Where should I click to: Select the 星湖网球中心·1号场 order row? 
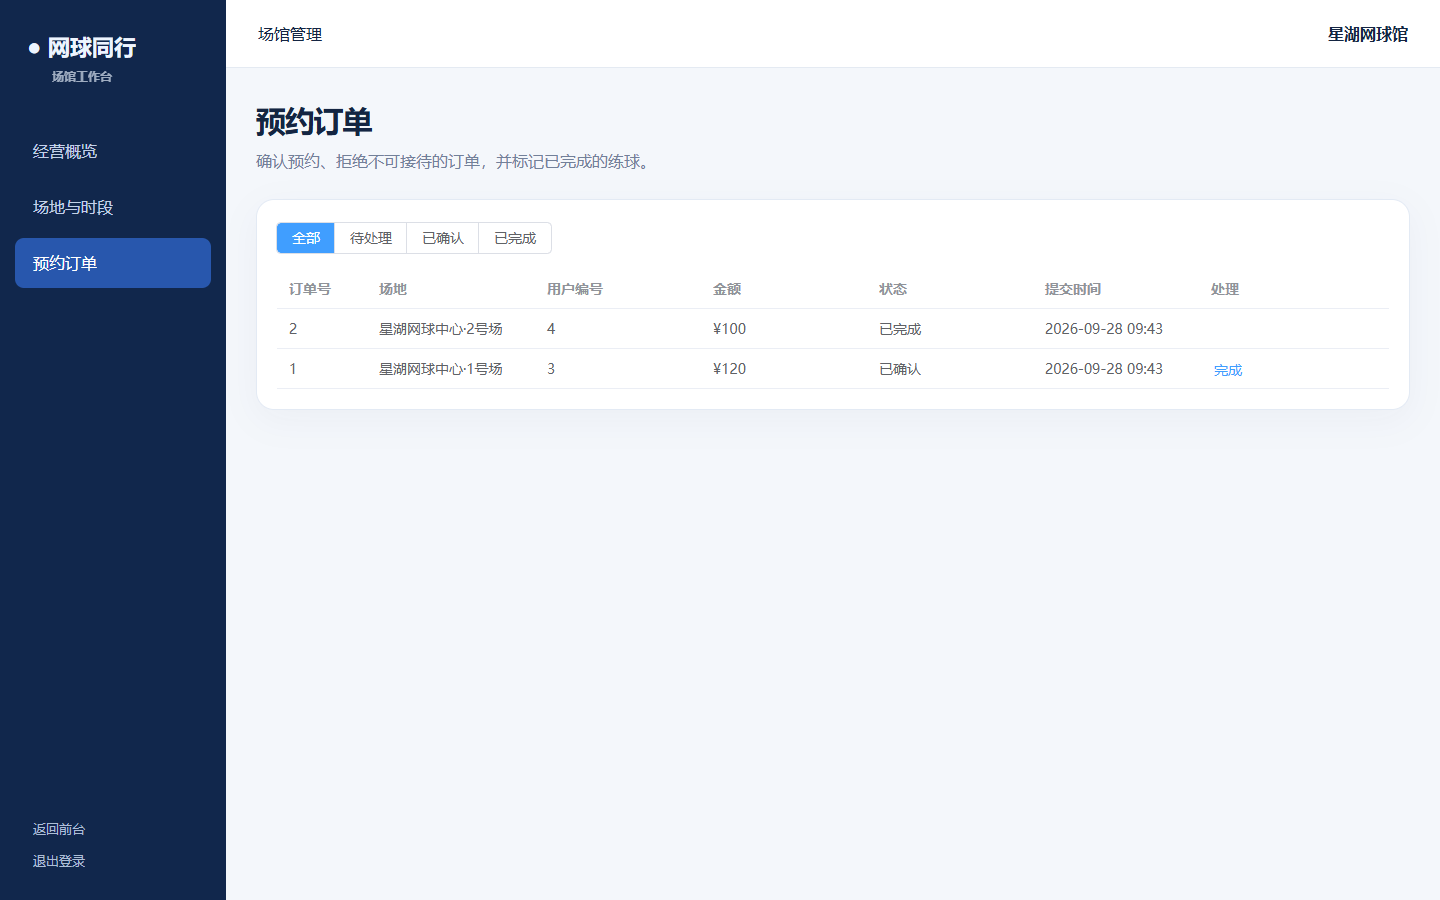832,369
